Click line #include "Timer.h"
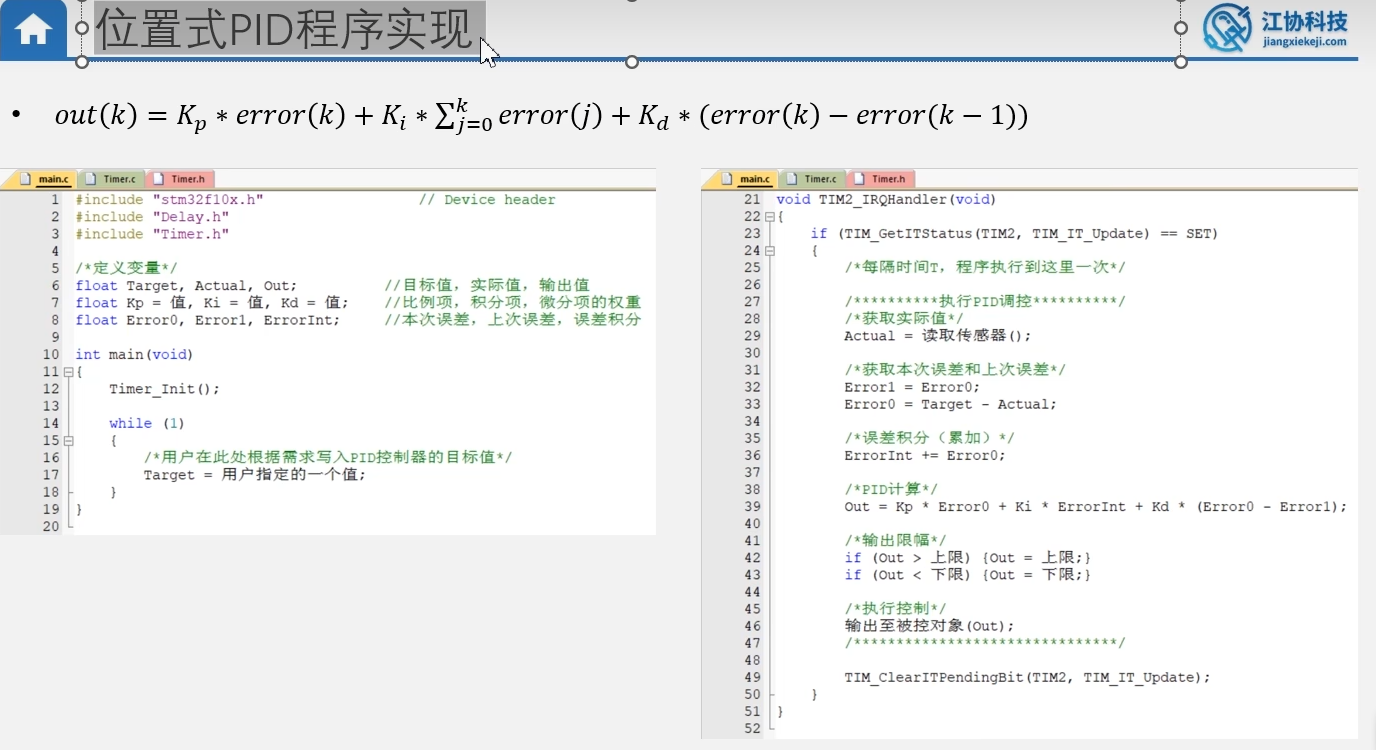Screen dimensions: 1376x750 (152, 234)
